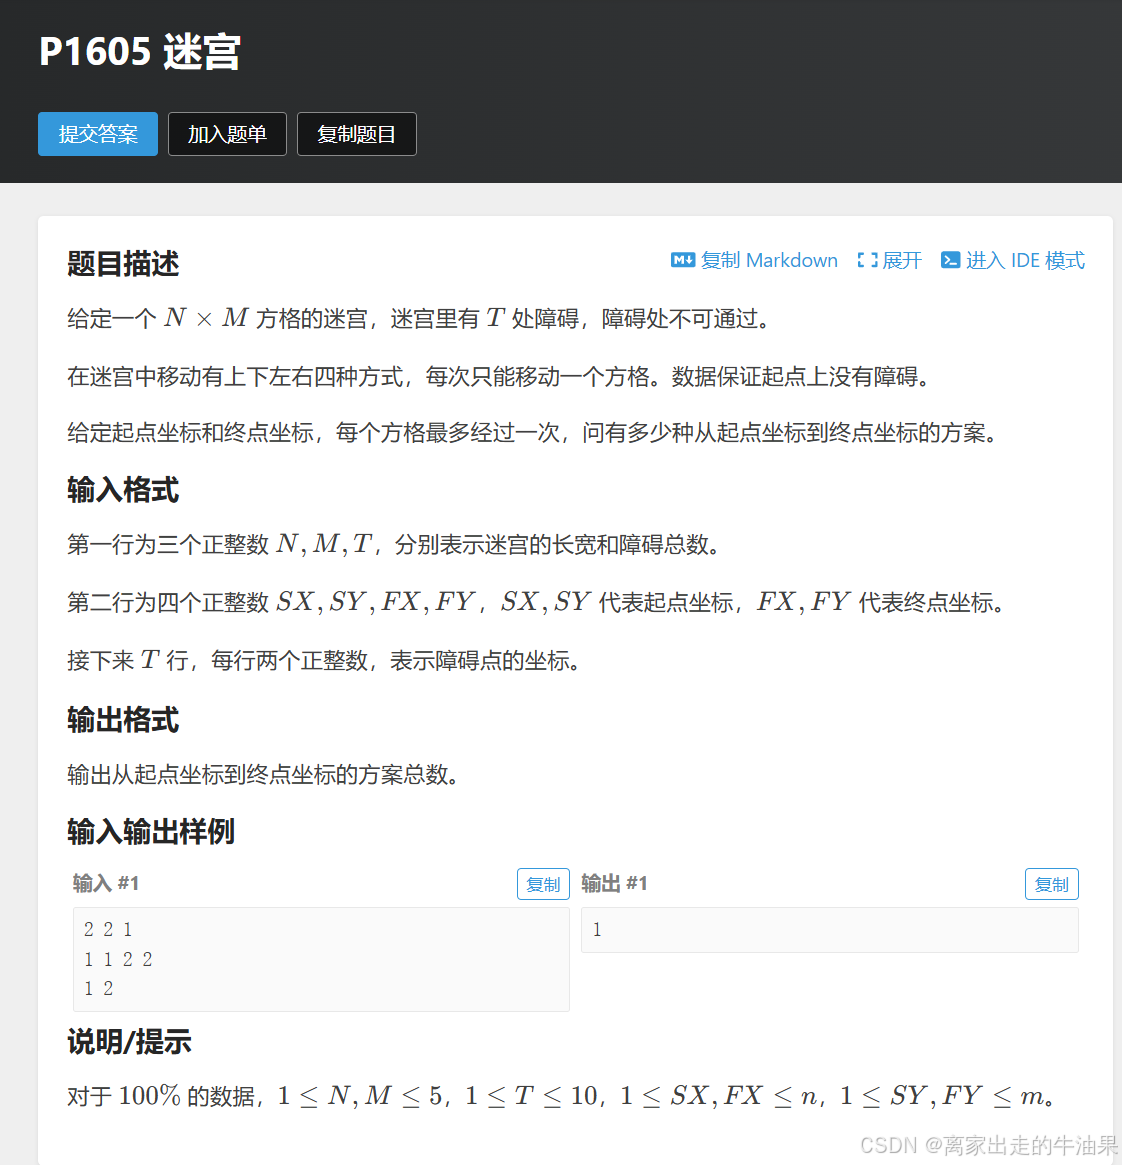Select the 复制题目 button

[356, 133]
